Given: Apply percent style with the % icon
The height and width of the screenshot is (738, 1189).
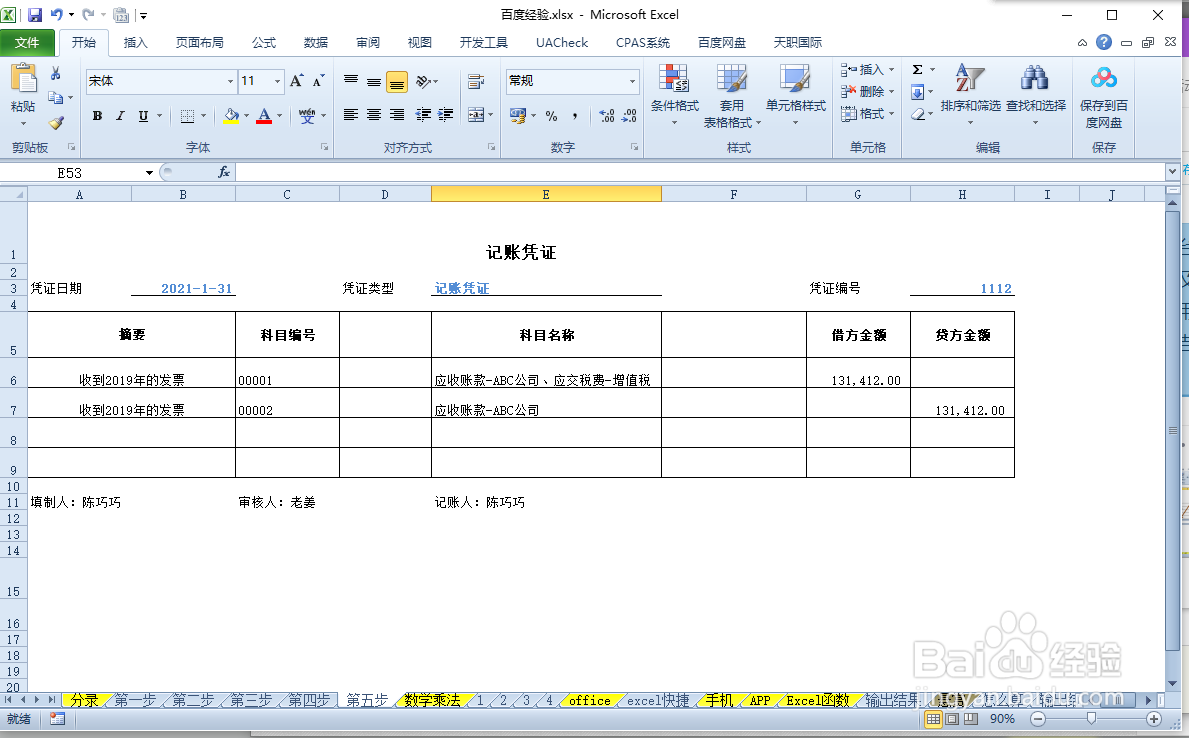Looking at the screenshot, I should coord(551,116).
